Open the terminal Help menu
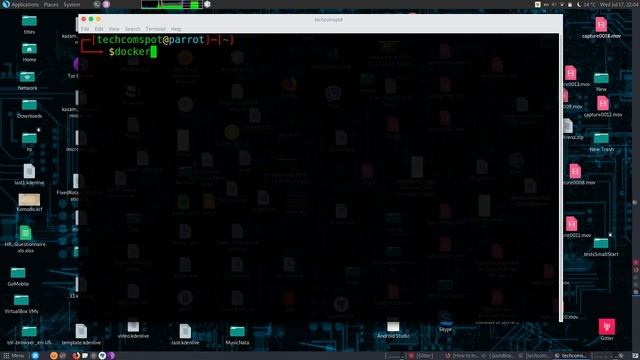Screen dimensions: 640x360 pos(176,29)
